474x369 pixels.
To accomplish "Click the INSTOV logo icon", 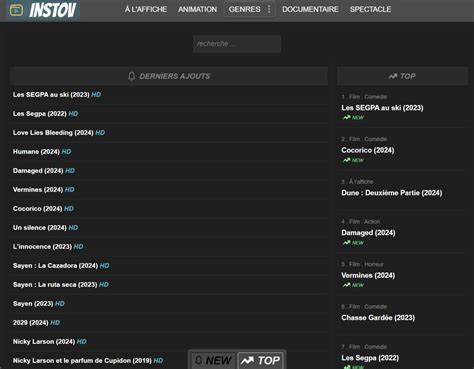I will pos(16,10).
